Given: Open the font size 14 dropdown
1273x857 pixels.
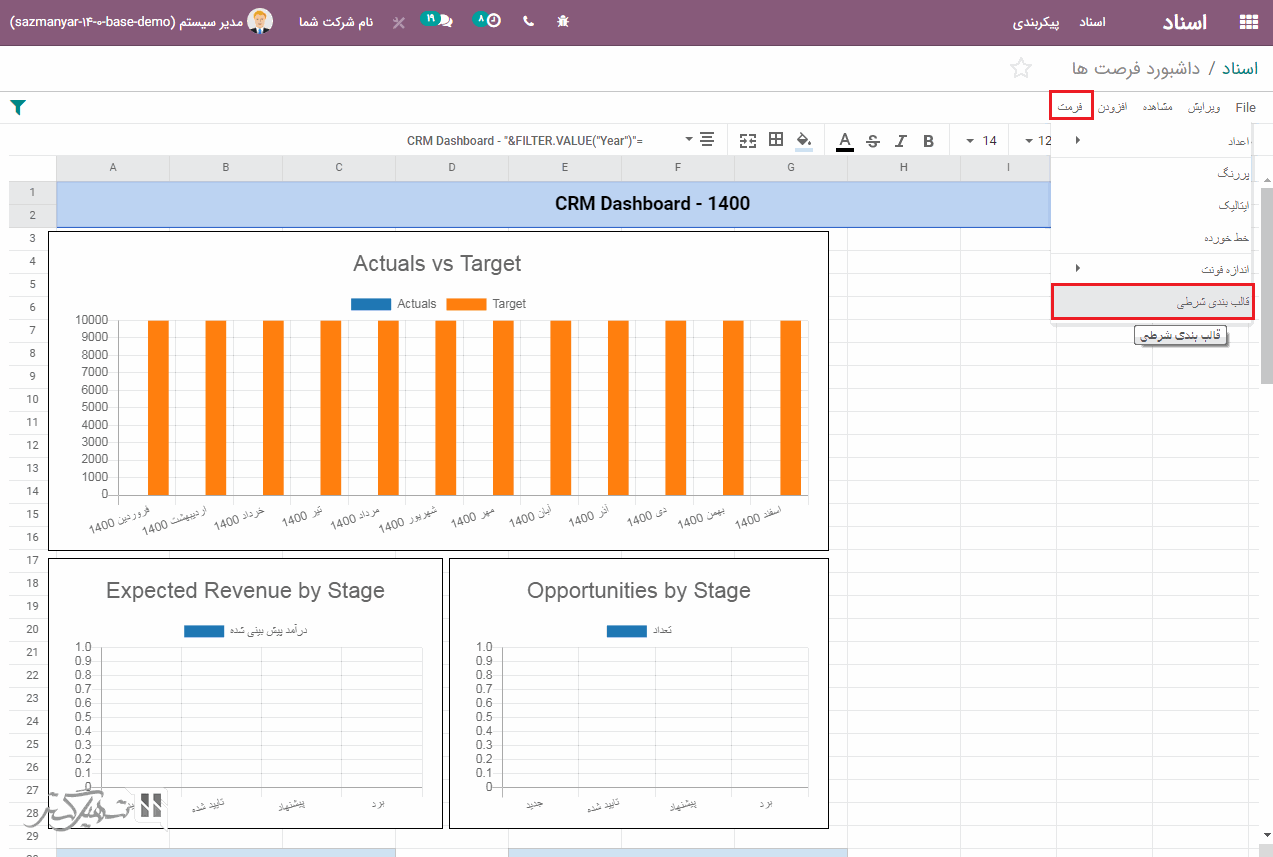Looking at the screenshot, I should tap(981, 141).
